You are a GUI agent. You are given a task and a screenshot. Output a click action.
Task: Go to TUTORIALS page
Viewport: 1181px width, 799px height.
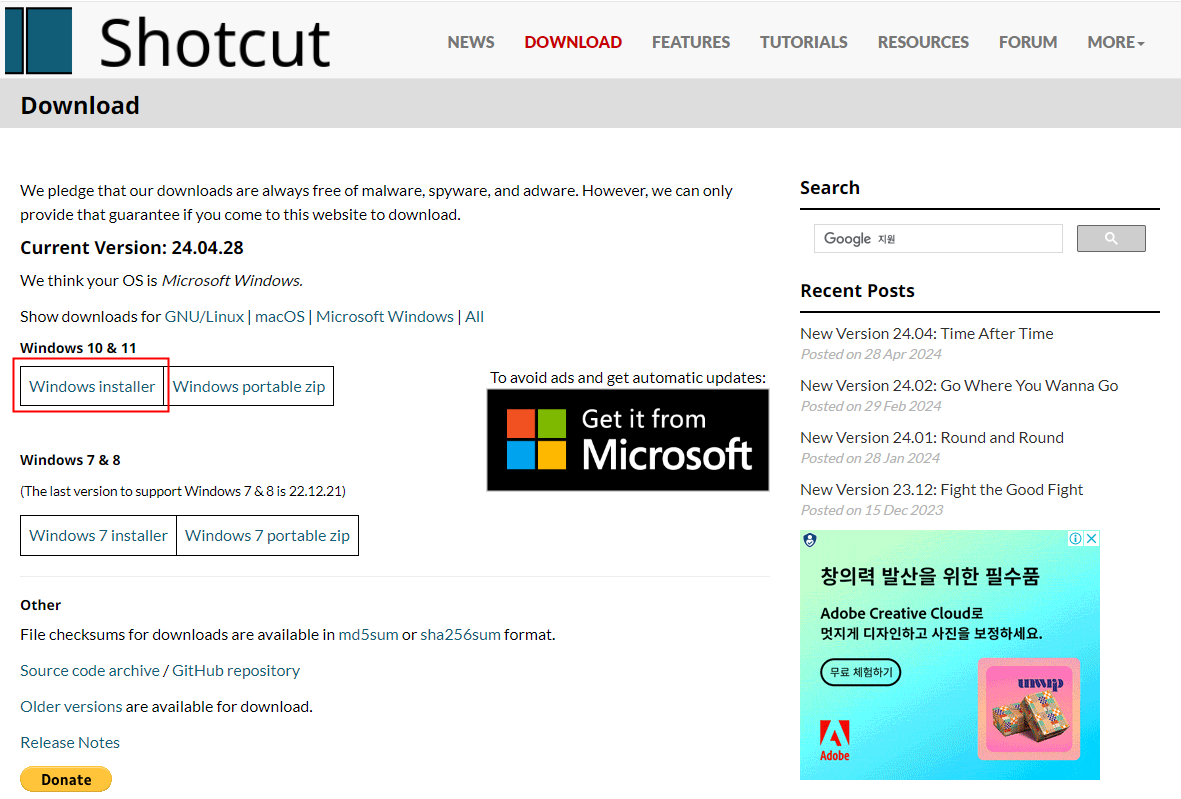804,42
